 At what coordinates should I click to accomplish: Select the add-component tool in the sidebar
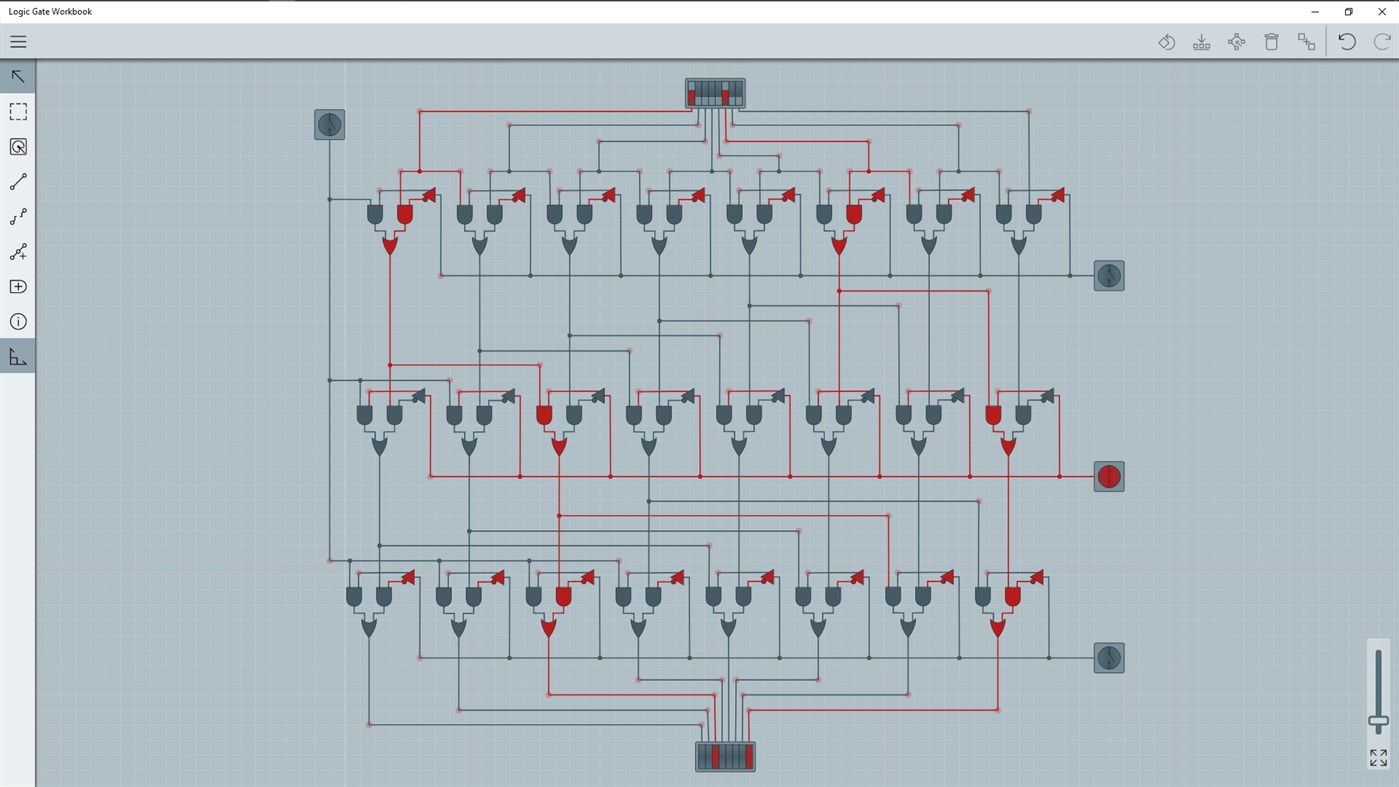pos(18,285)
